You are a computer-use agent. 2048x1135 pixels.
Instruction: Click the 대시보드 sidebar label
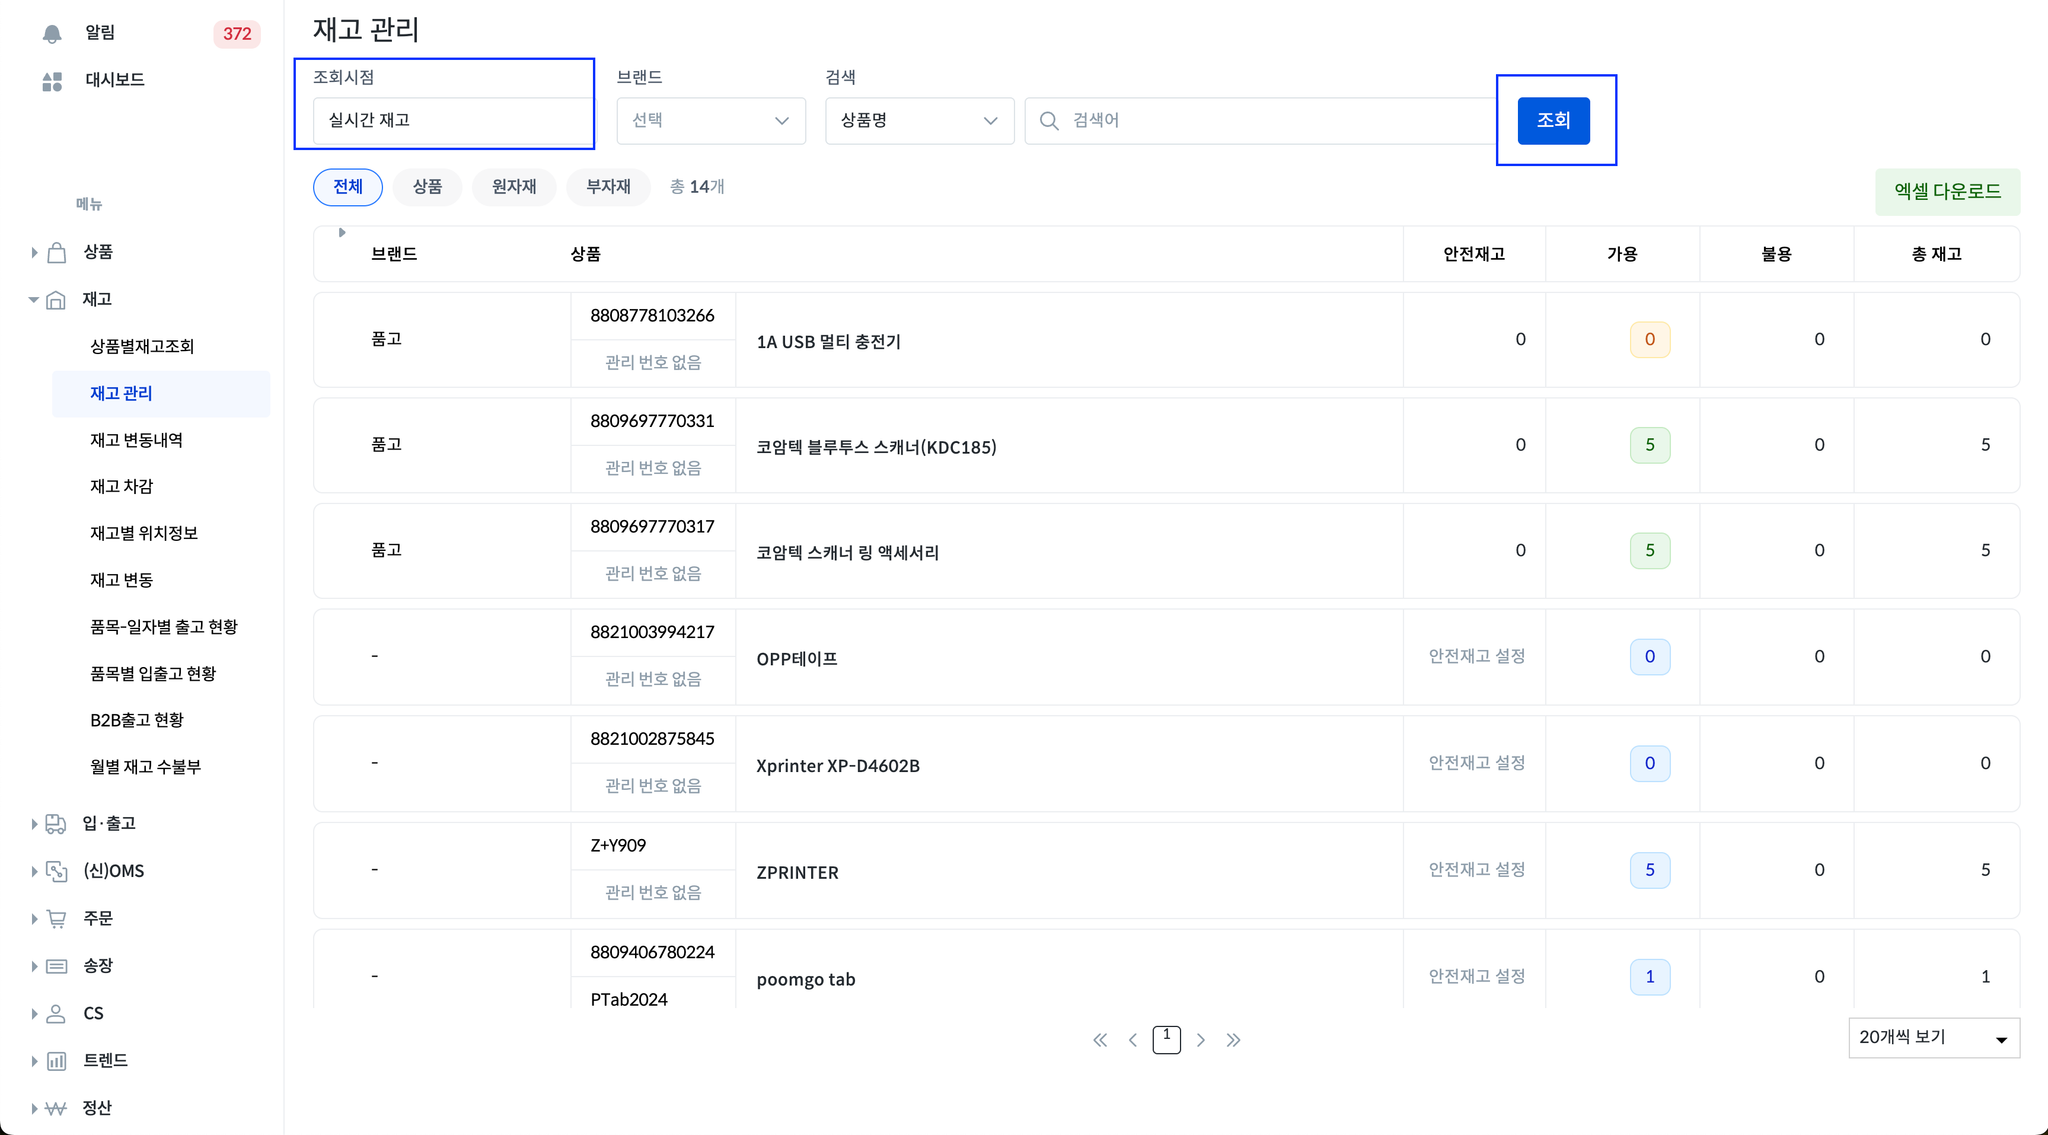[115, 81]
